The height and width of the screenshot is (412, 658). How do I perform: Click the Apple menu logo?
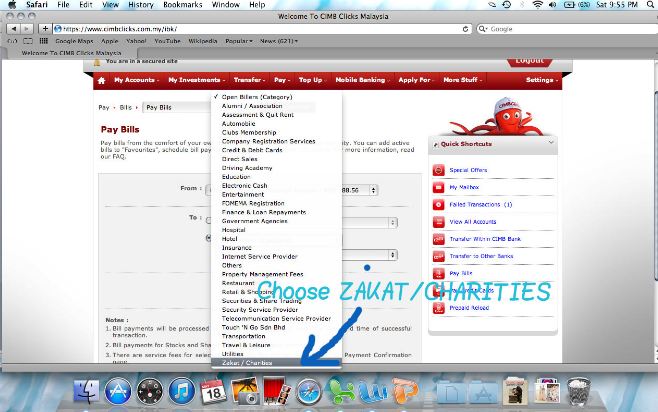click(x=12, y=5)
